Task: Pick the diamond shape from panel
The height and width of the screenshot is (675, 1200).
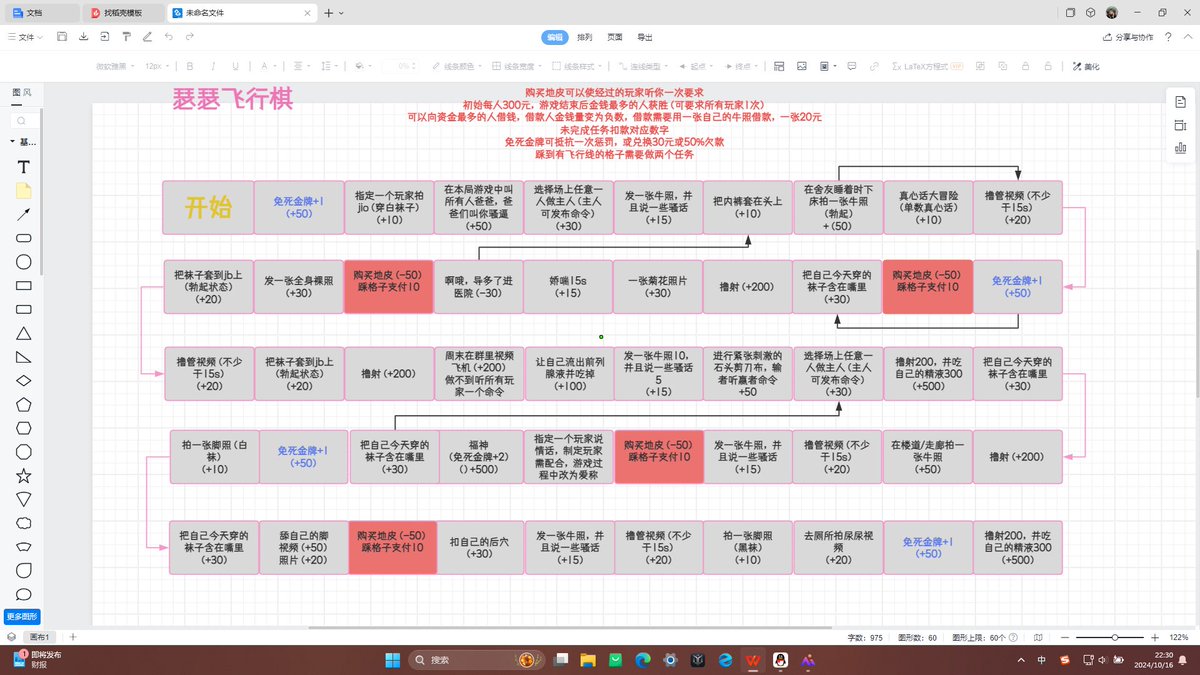Action: pyautogui.click(x=24, y=380)
